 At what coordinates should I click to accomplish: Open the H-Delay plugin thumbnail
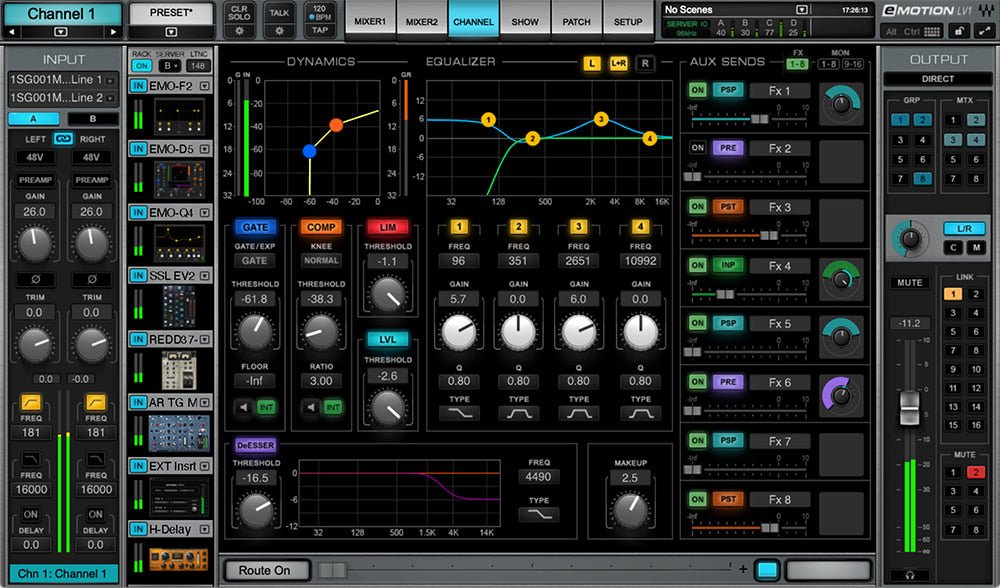[179, 559]
